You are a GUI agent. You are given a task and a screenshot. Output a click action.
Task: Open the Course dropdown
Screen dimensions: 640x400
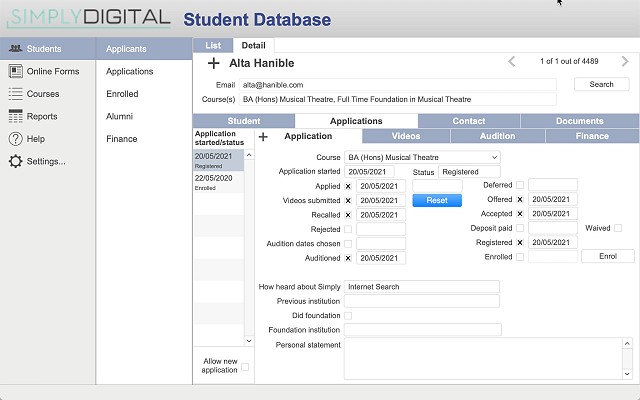(422, 157)
